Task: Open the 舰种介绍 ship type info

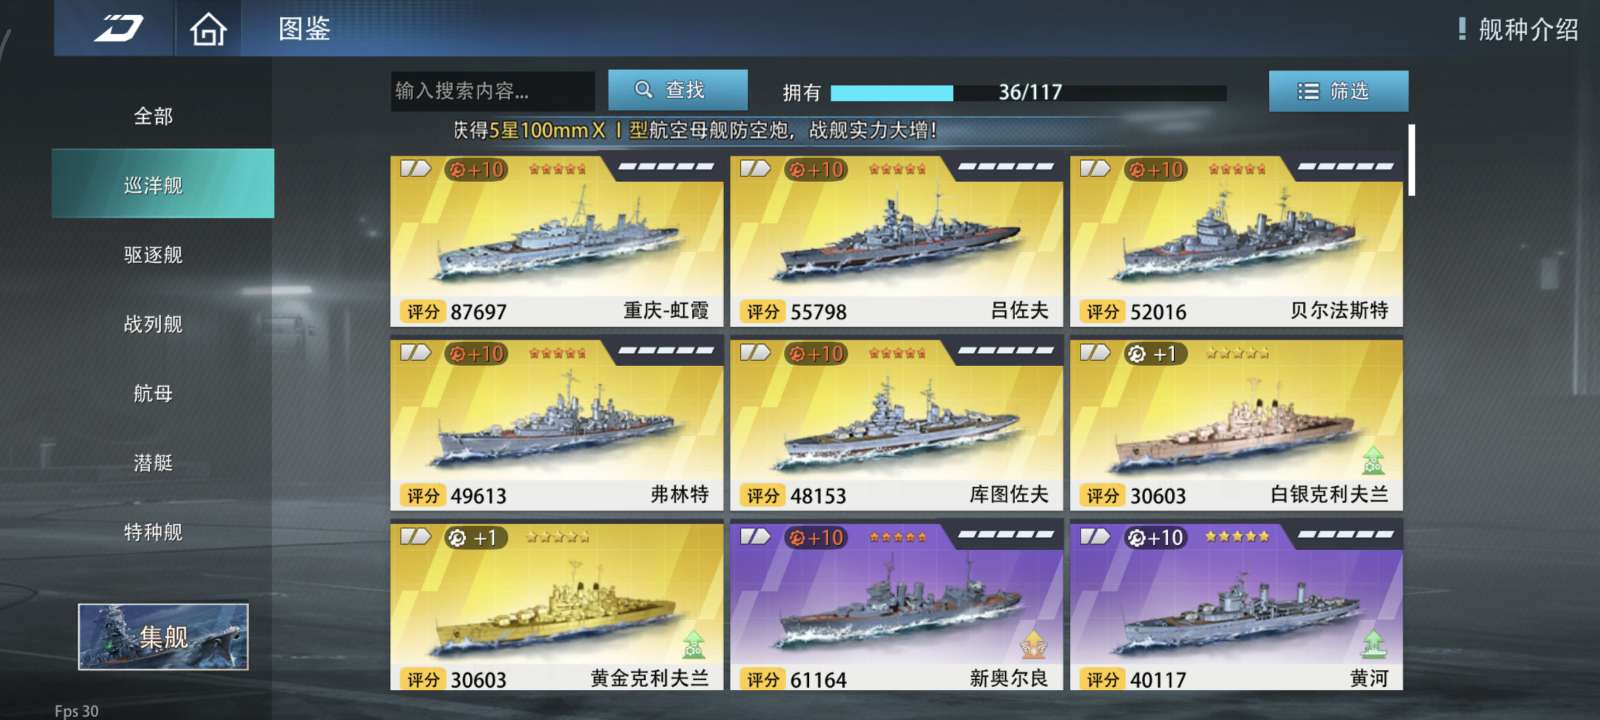Action: pos(1518,29)
